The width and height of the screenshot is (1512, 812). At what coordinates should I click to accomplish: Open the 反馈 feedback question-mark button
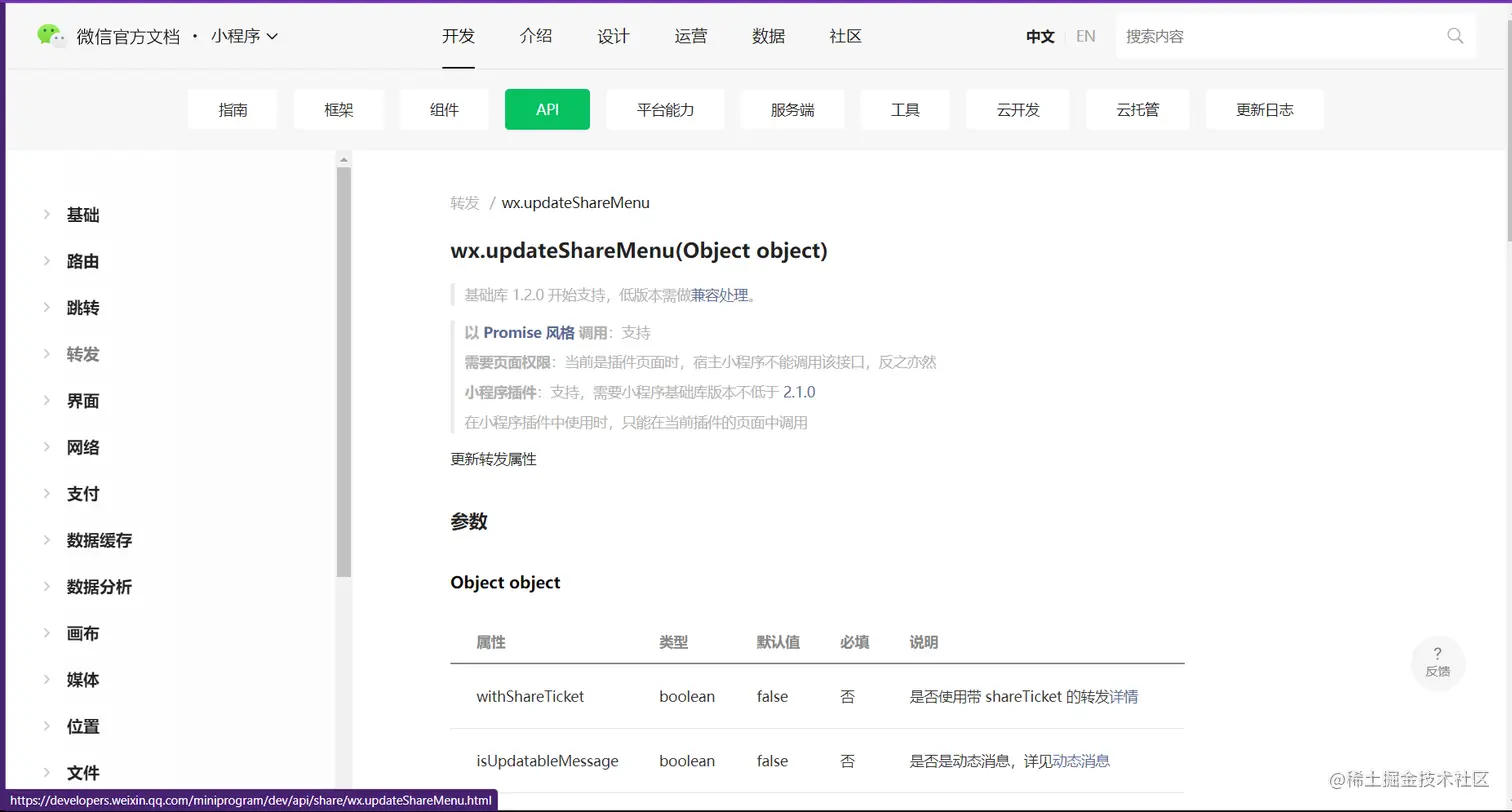1438,662
